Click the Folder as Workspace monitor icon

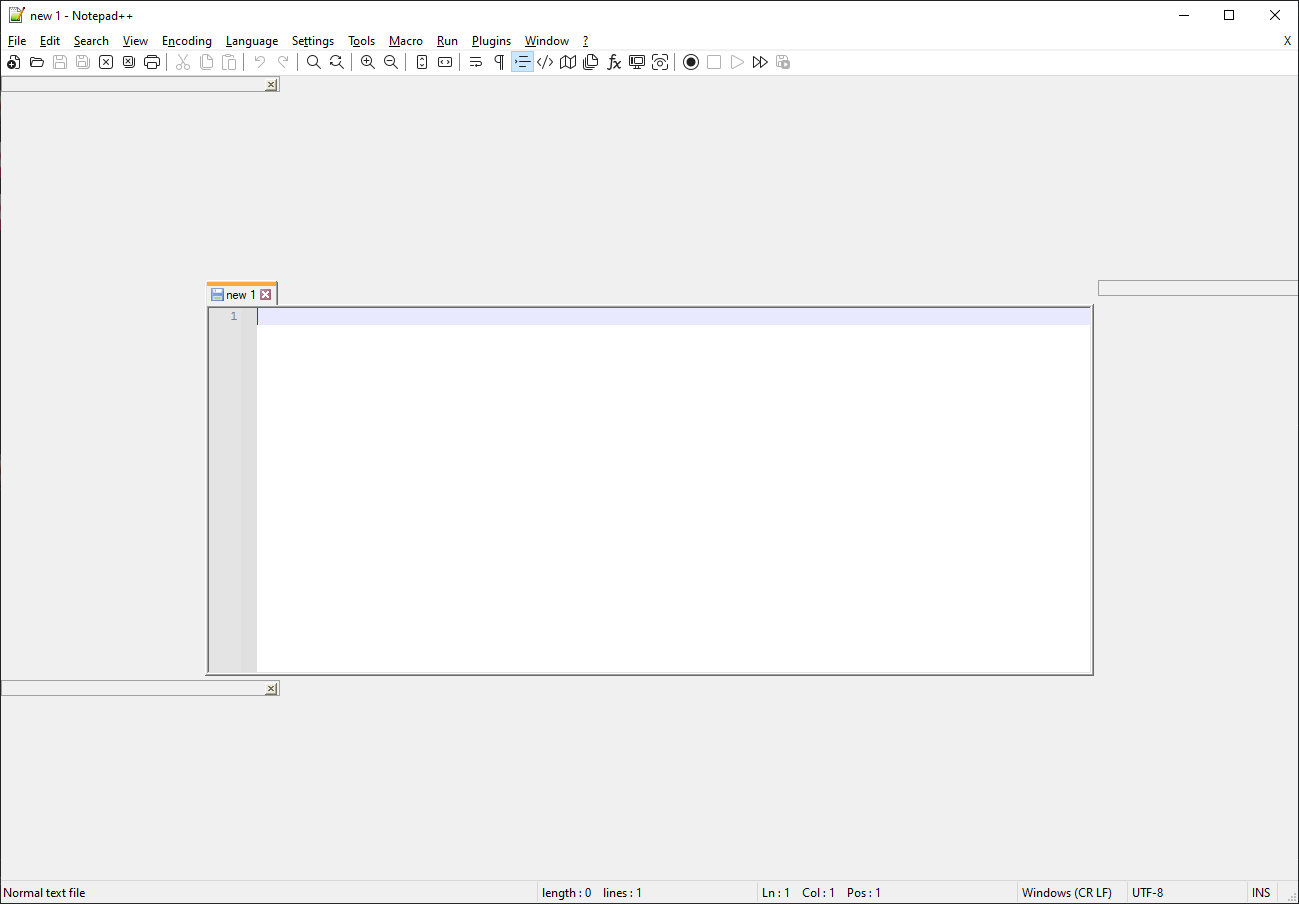[637, 62]
